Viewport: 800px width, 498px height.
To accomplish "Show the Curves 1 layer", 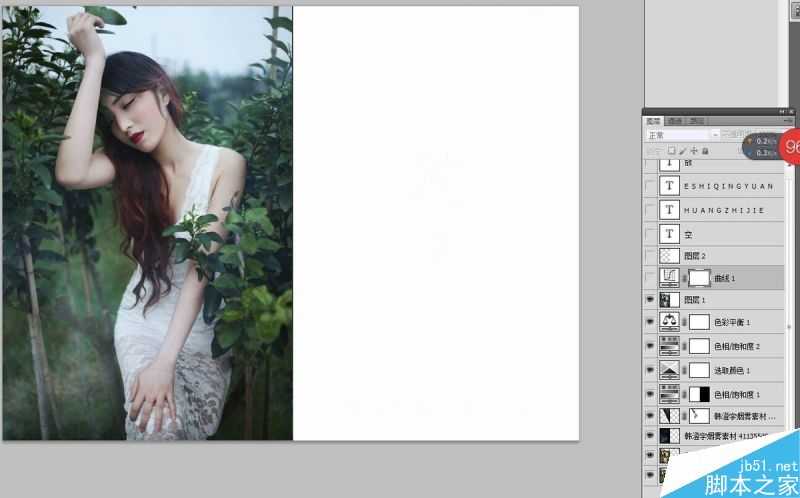I will point(650,277).
